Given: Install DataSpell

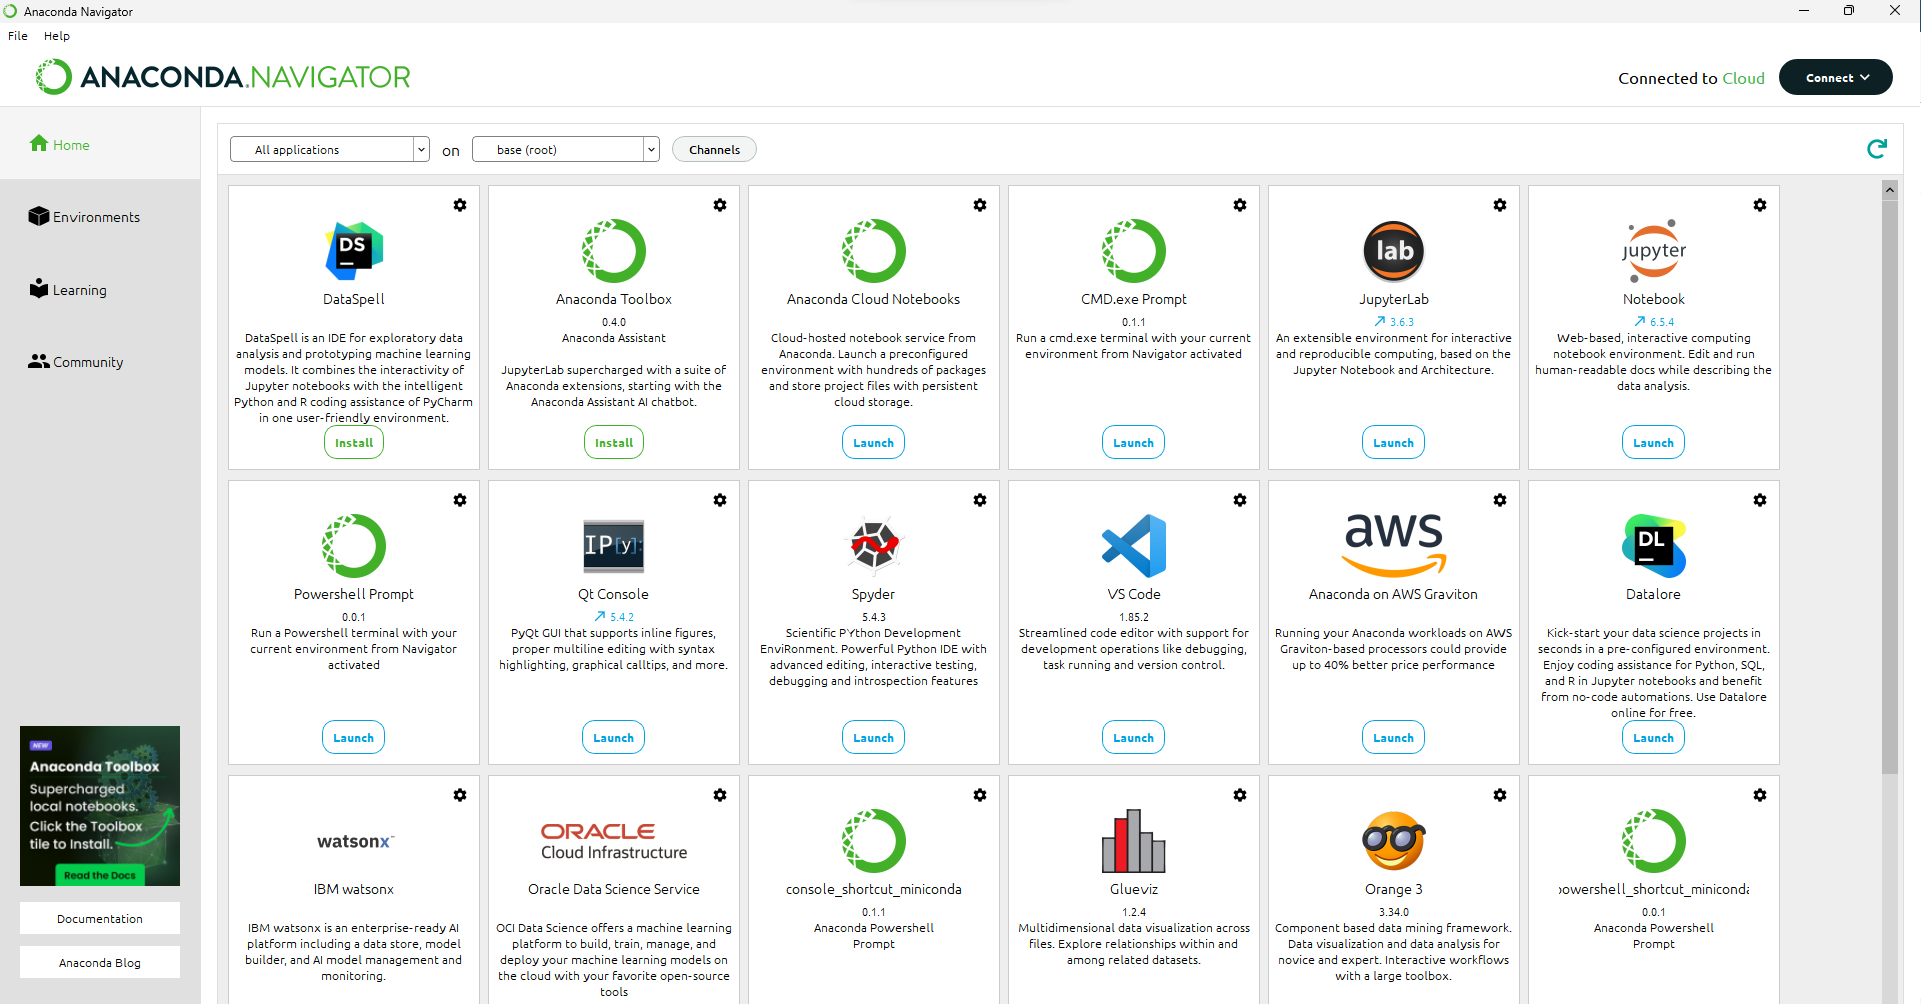Looking at the screenshot, I should pos(354,443).
